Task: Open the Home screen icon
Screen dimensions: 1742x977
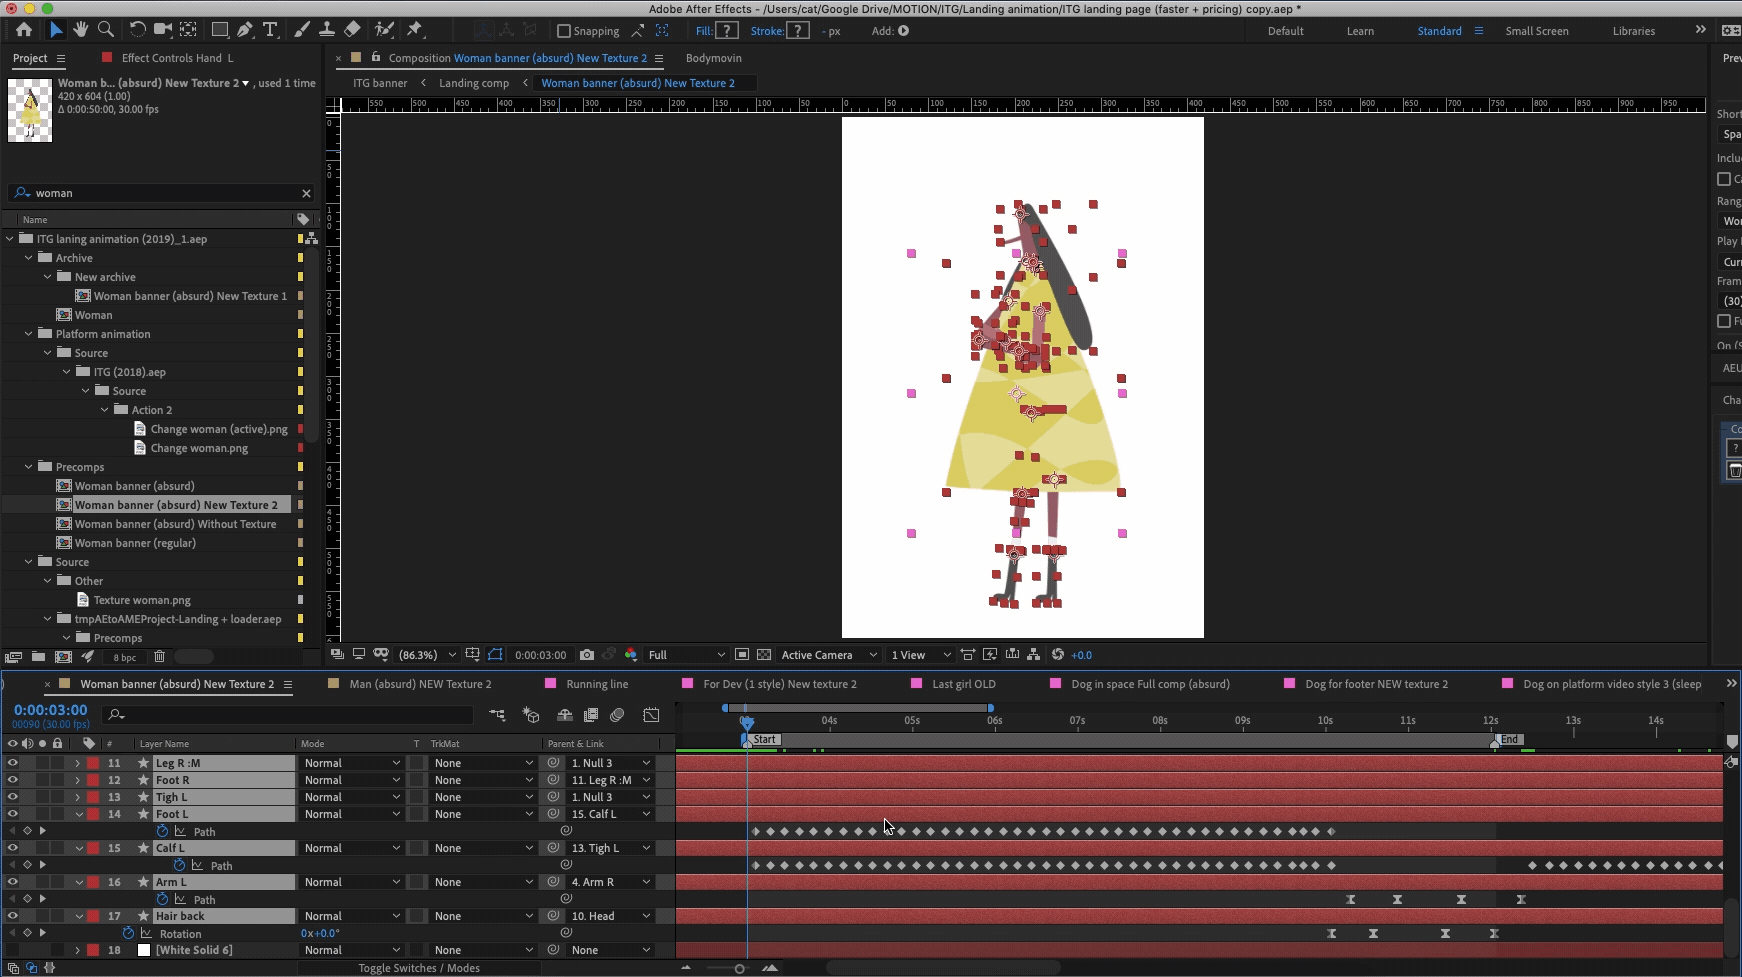Action: click(x=24, y=30)
